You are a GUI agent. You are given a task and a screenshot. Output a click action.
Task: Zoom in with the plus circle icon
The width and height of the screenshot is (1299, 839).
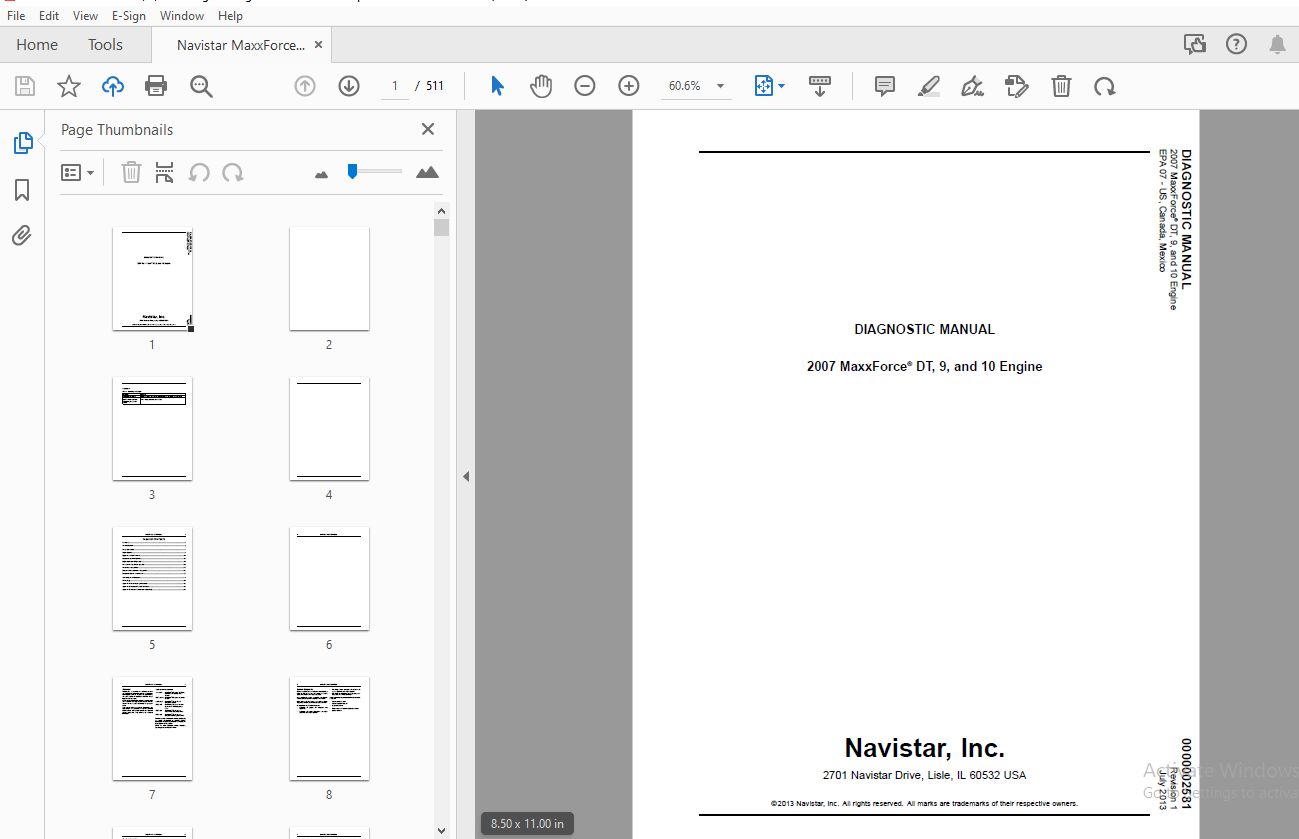(x=629, y=86)
